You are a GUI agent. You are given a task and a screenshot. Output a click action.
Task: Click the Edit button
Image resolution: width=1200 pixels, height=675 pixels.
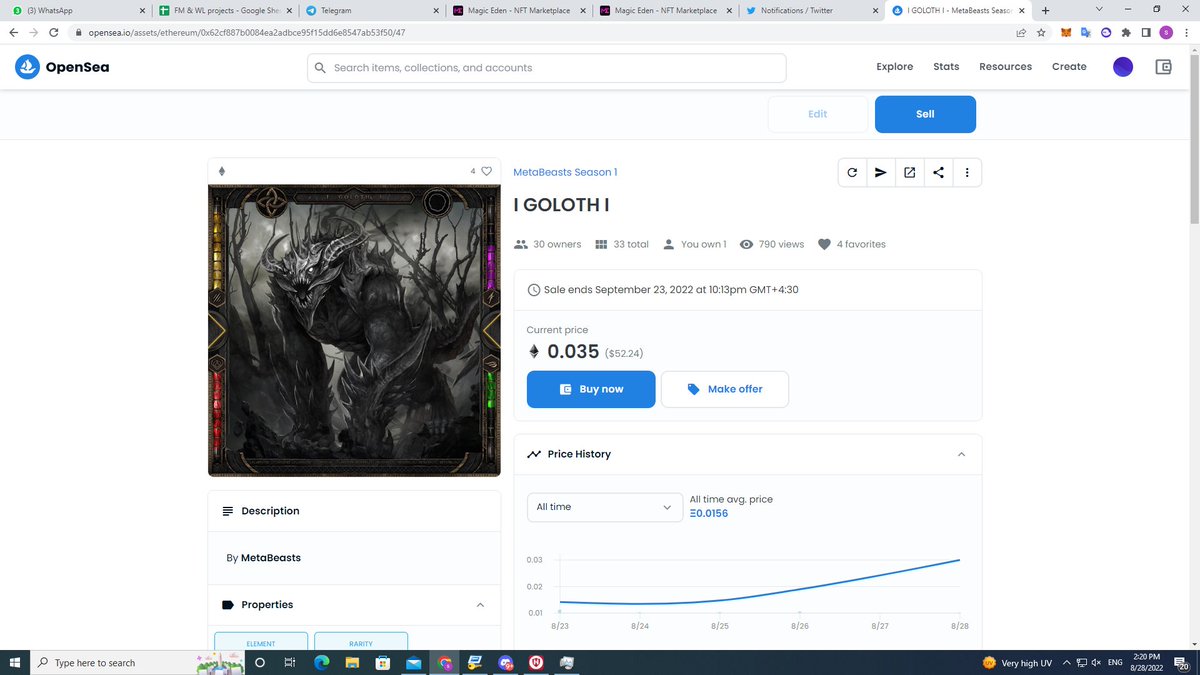pyautogui.click(x=817, y=114)
